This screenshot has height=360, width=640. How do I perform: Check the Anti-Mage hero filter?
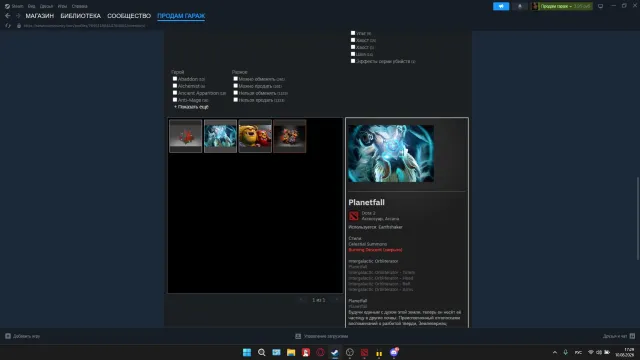[175, 100]
